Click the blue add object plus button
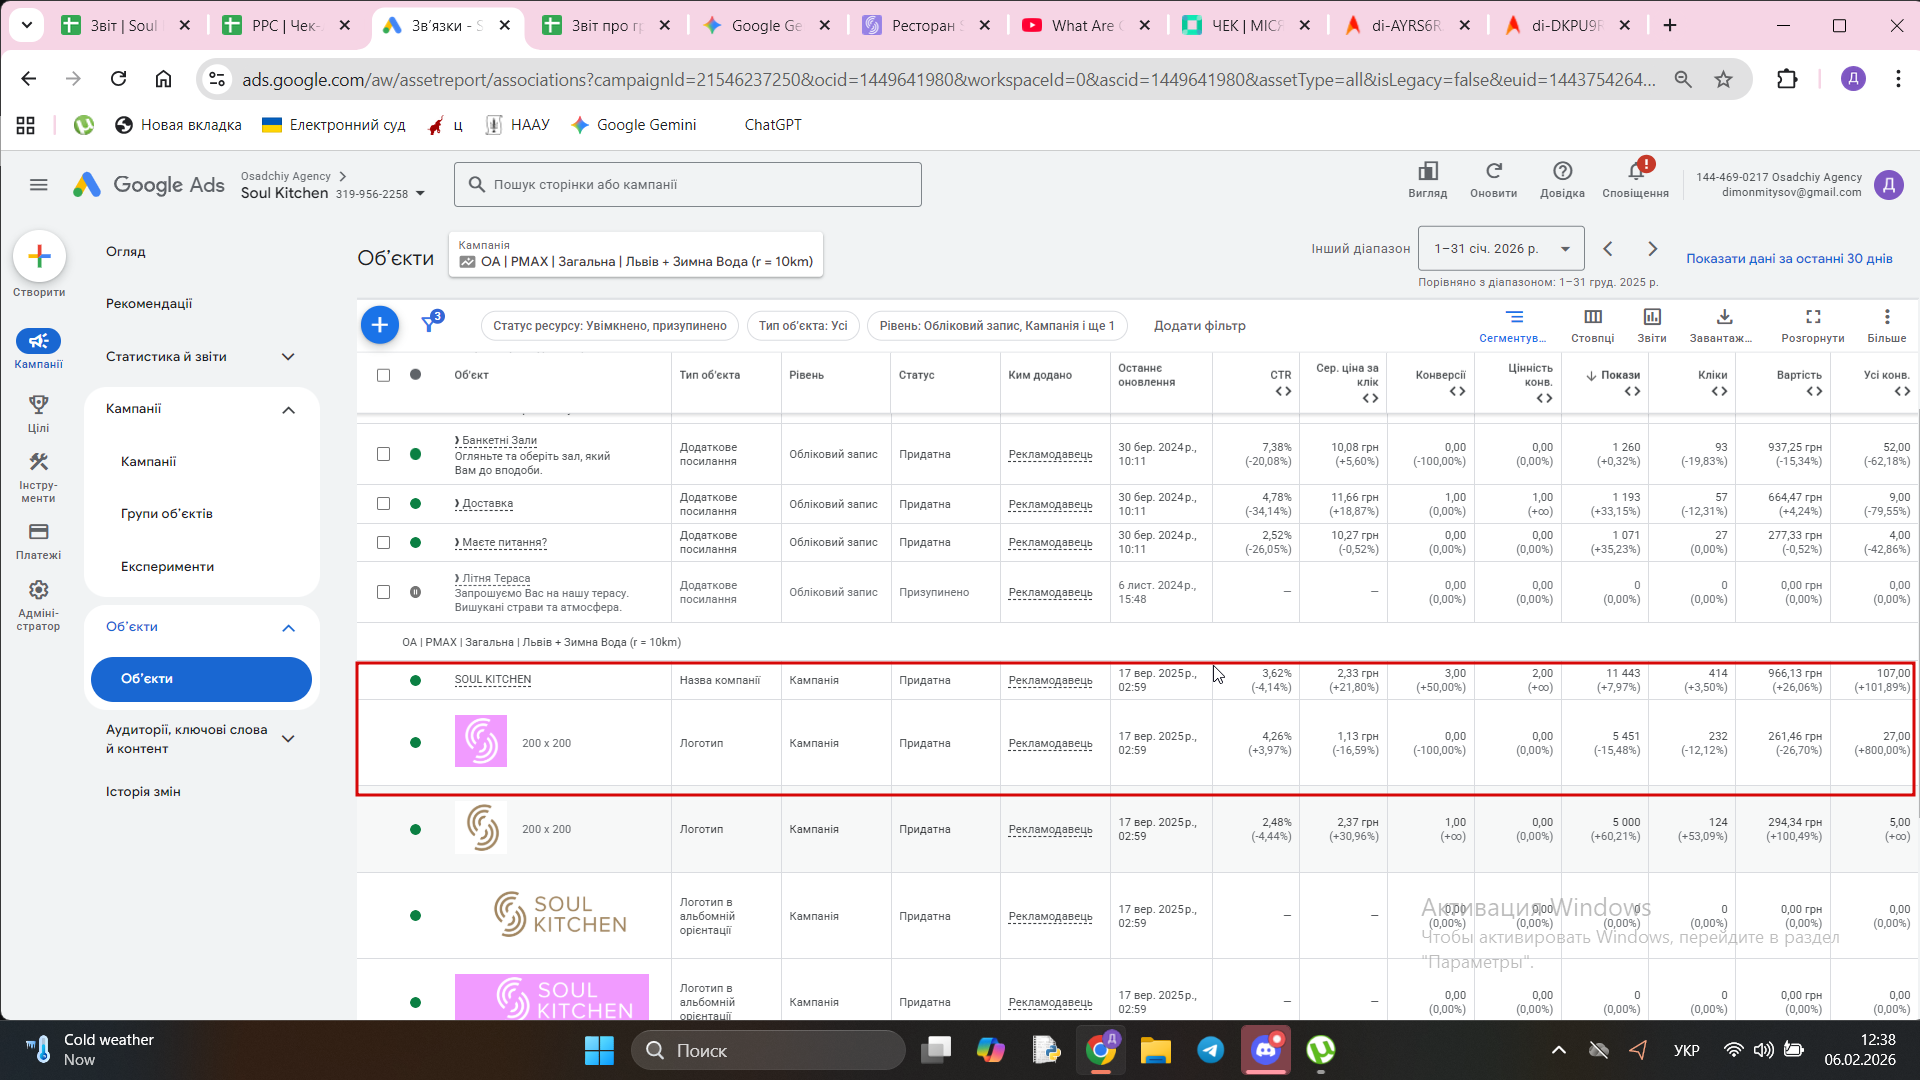 click(x=380, y=325)
